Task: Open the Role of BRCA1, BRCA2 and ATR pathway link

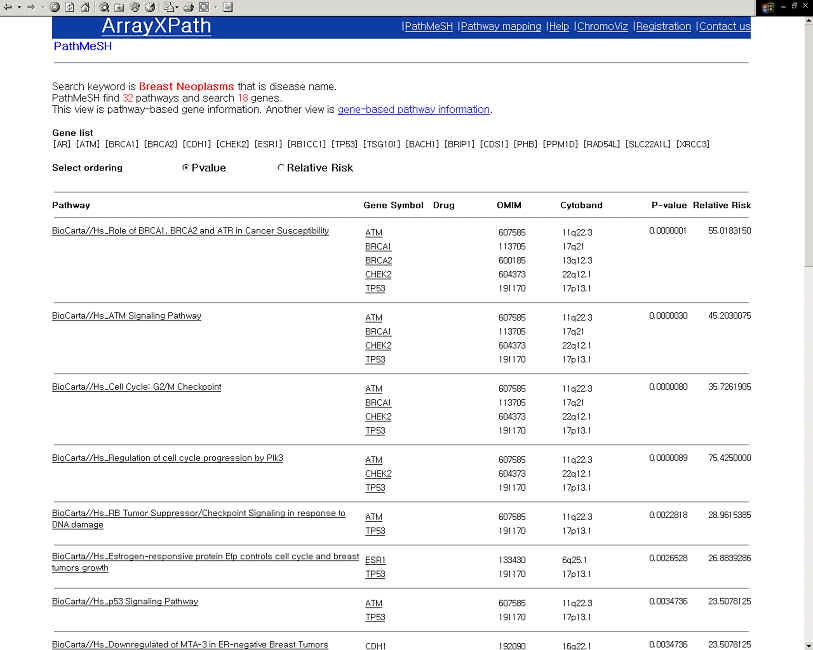Action: pos(190,231)
